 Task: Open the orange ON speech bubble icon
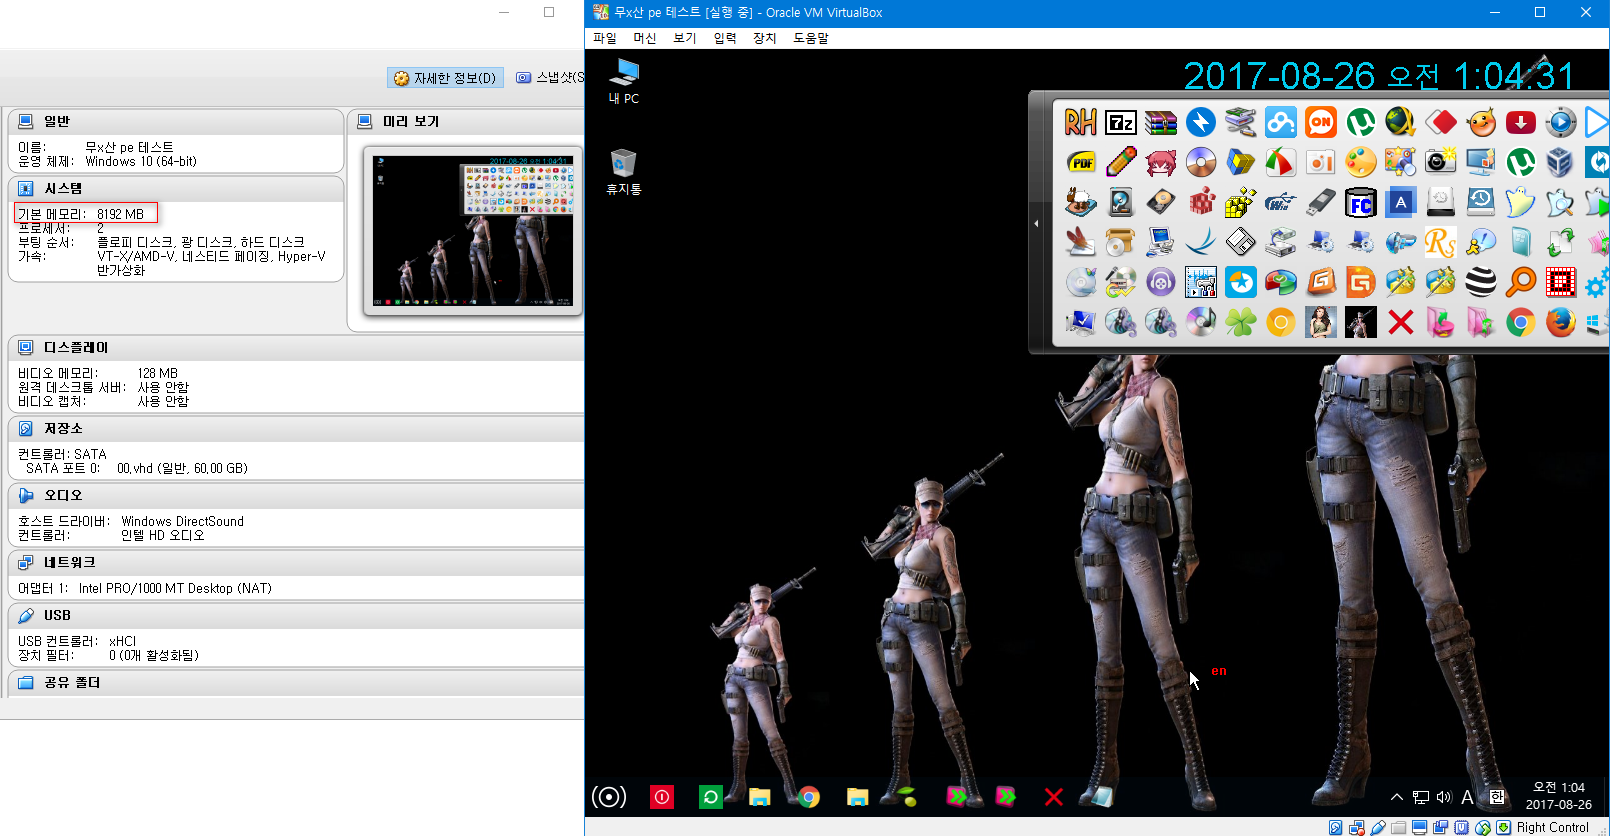pyautogui.click(x=1321, y=122)
